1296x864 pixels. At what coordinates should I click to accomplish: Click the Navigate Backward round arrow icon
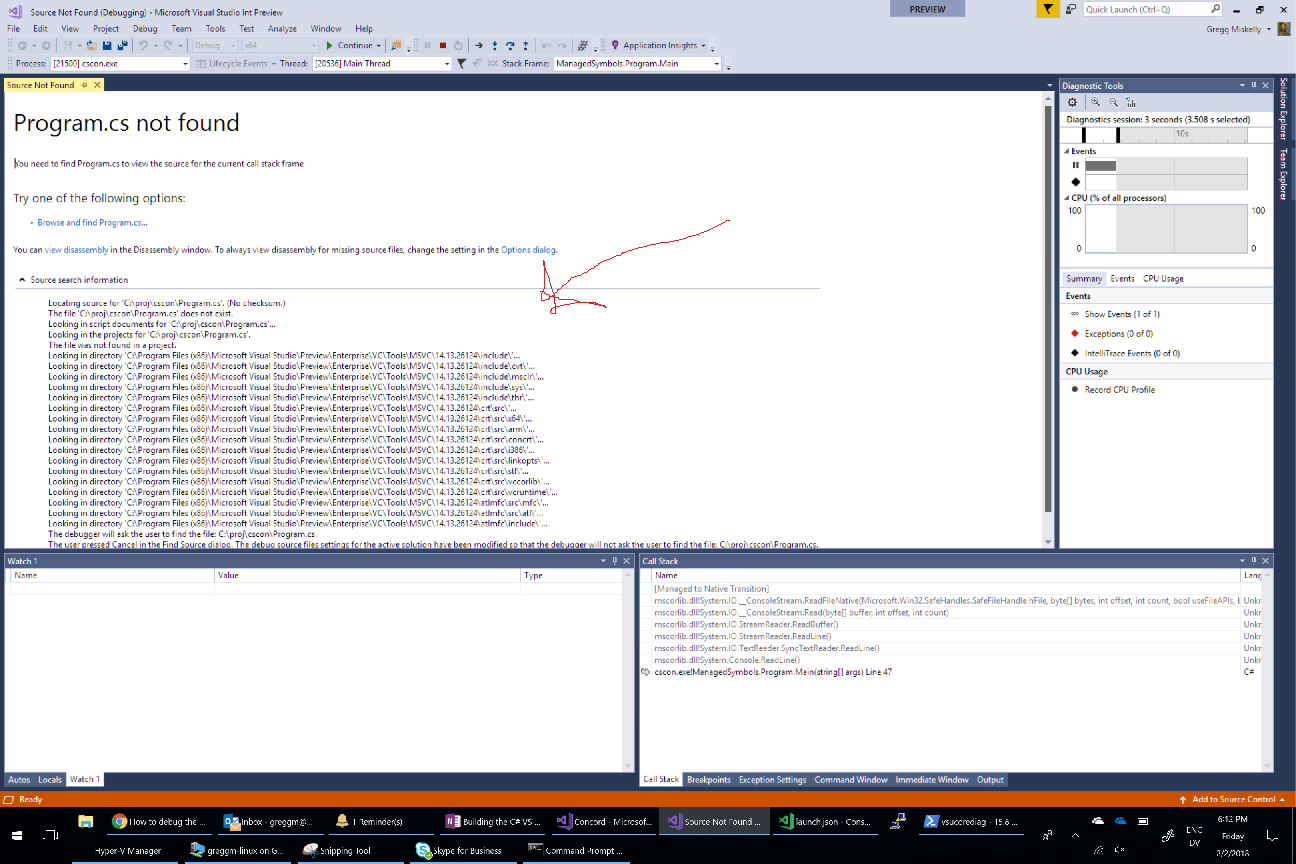click(22, 45)
